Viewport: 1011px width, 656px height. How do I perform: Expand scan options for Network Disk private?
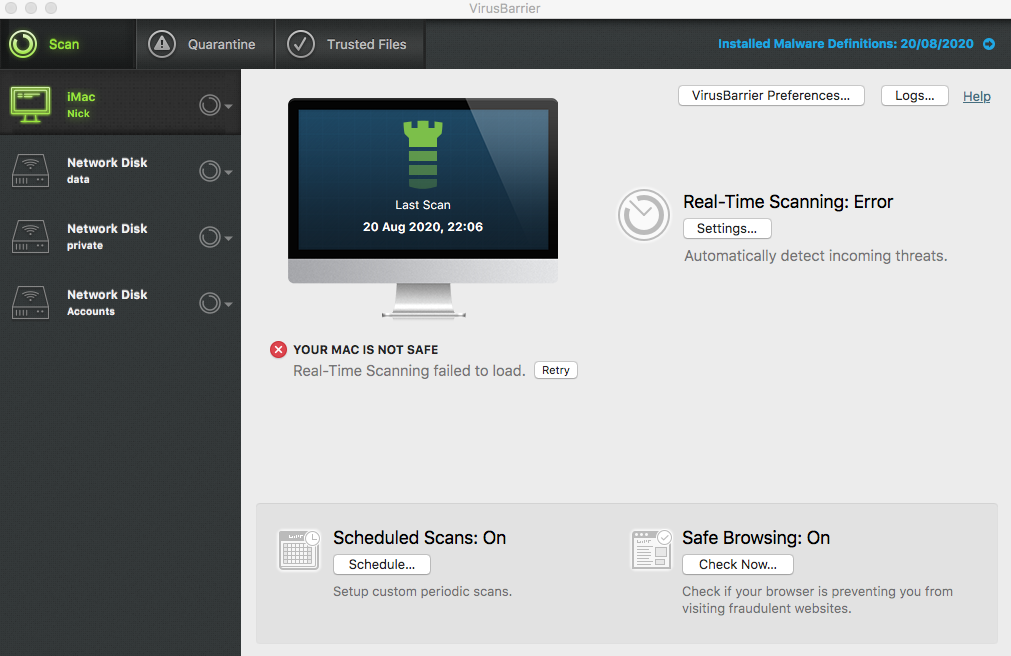[x=228, y=238]
